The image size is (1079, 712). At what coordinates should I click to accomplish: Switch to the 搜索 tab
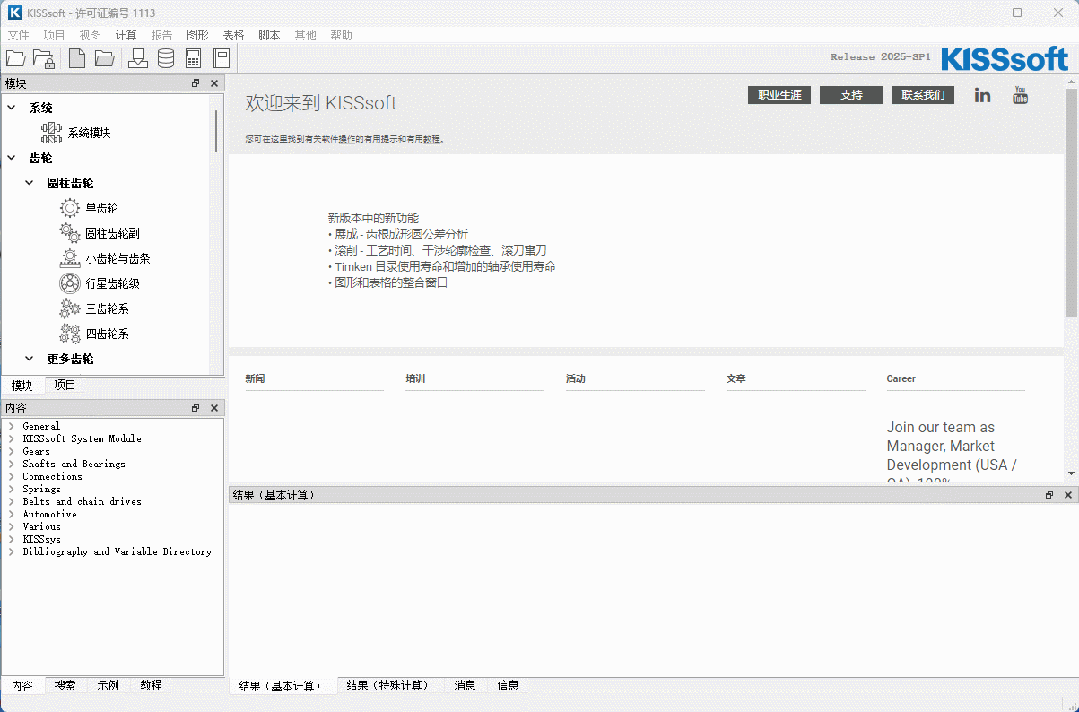[65, 685]
